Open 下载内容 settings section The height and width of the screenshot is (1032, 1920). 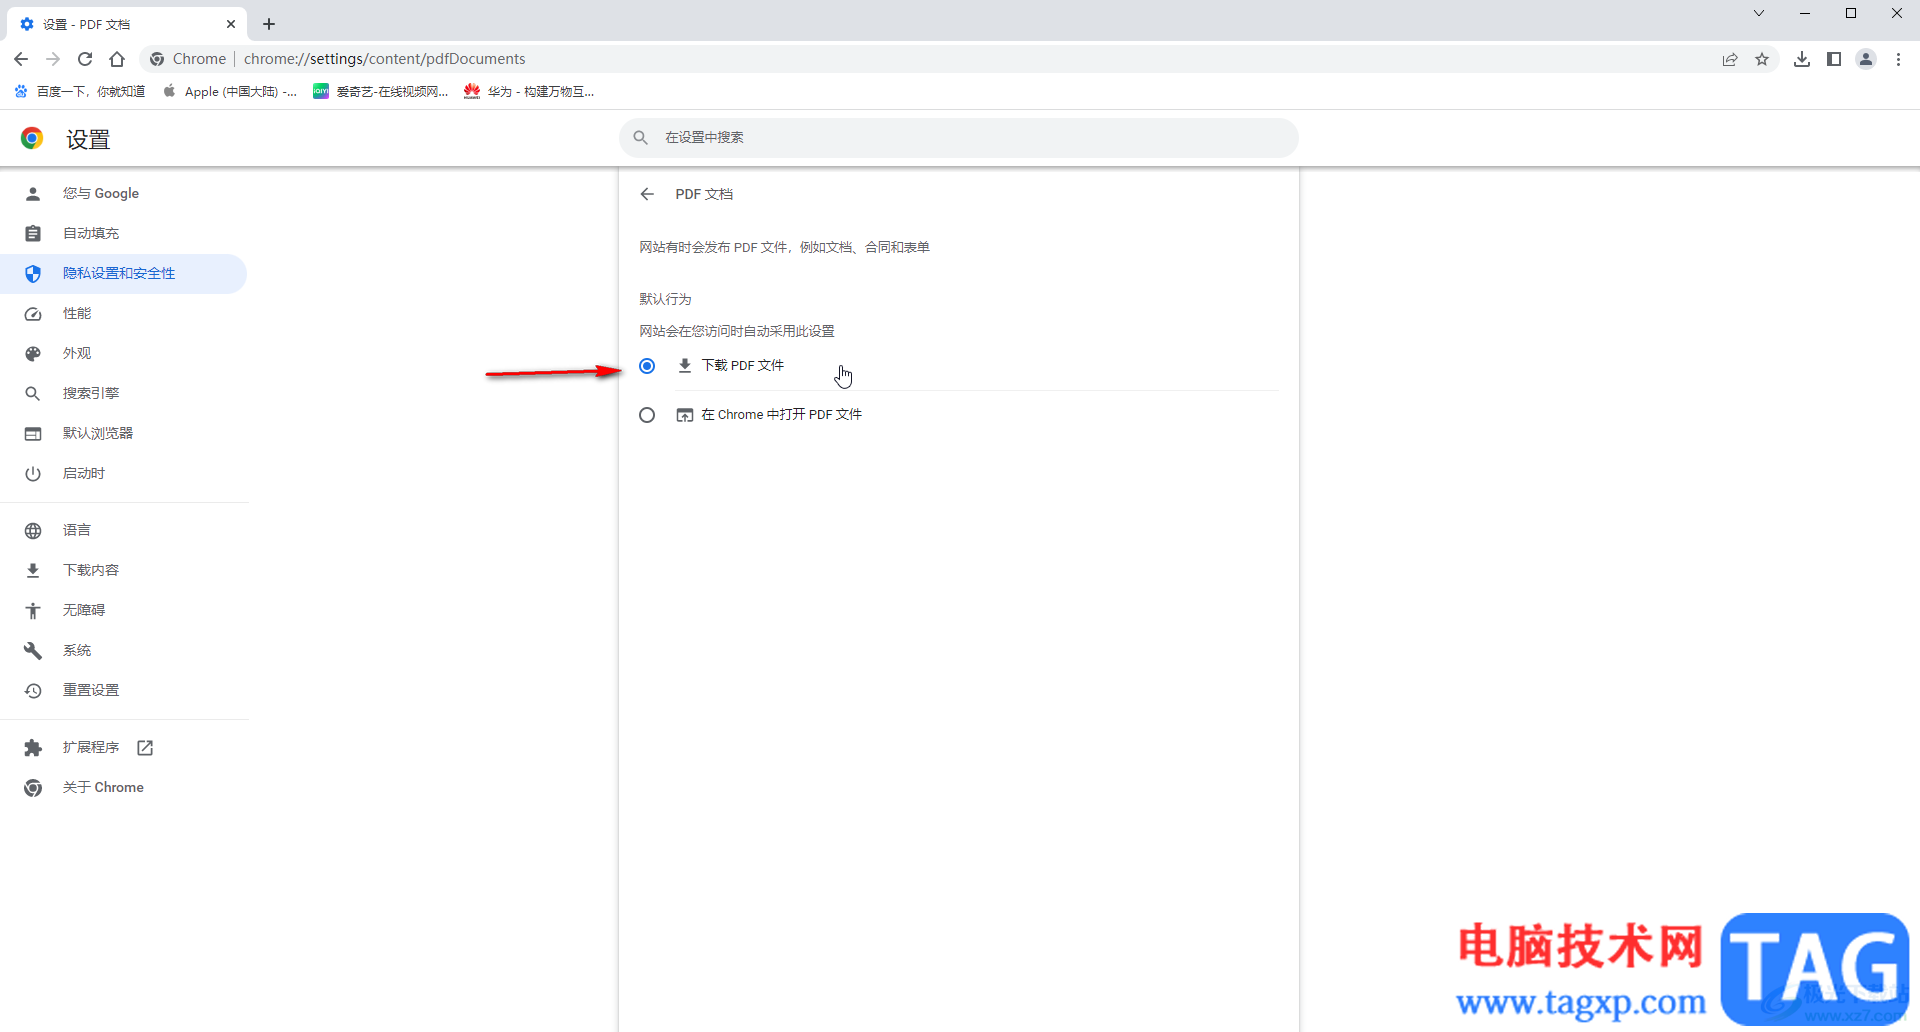coord(124,570)
